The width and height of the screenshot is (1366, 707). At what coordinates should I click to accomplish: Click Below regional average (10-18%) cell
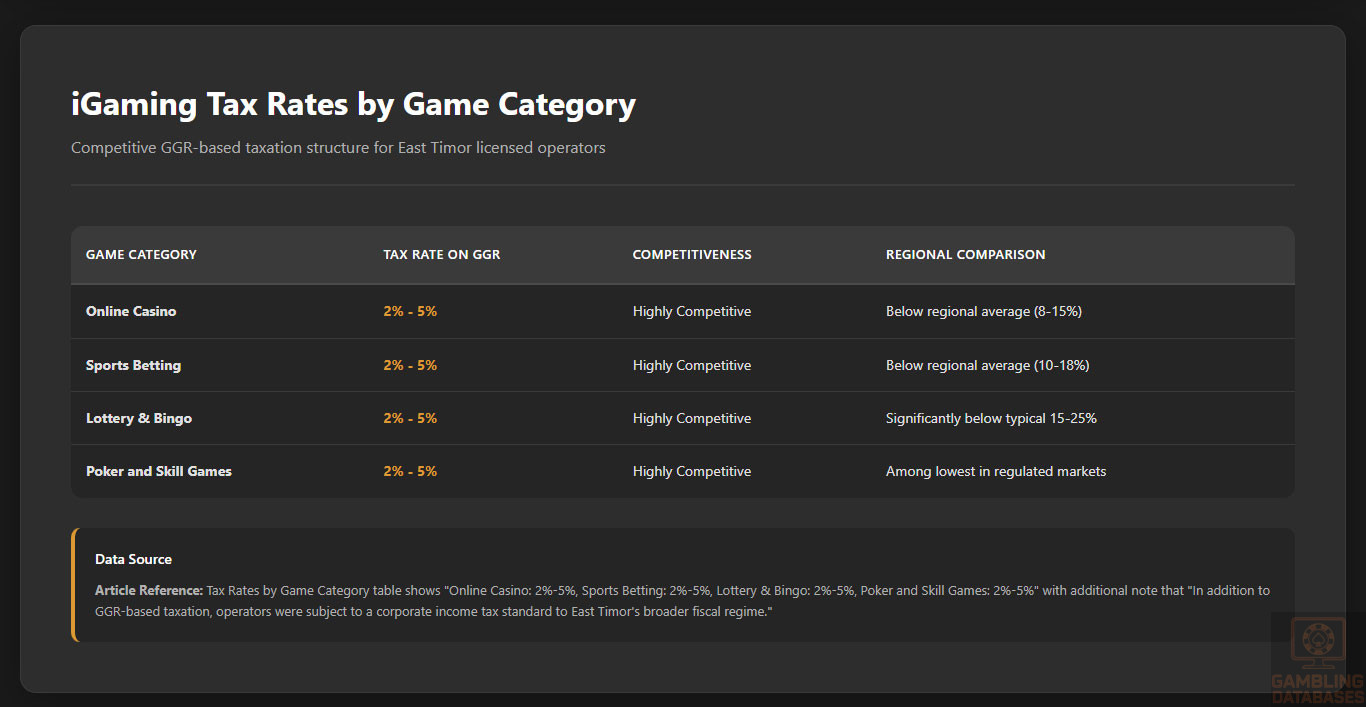coord(987,366)
